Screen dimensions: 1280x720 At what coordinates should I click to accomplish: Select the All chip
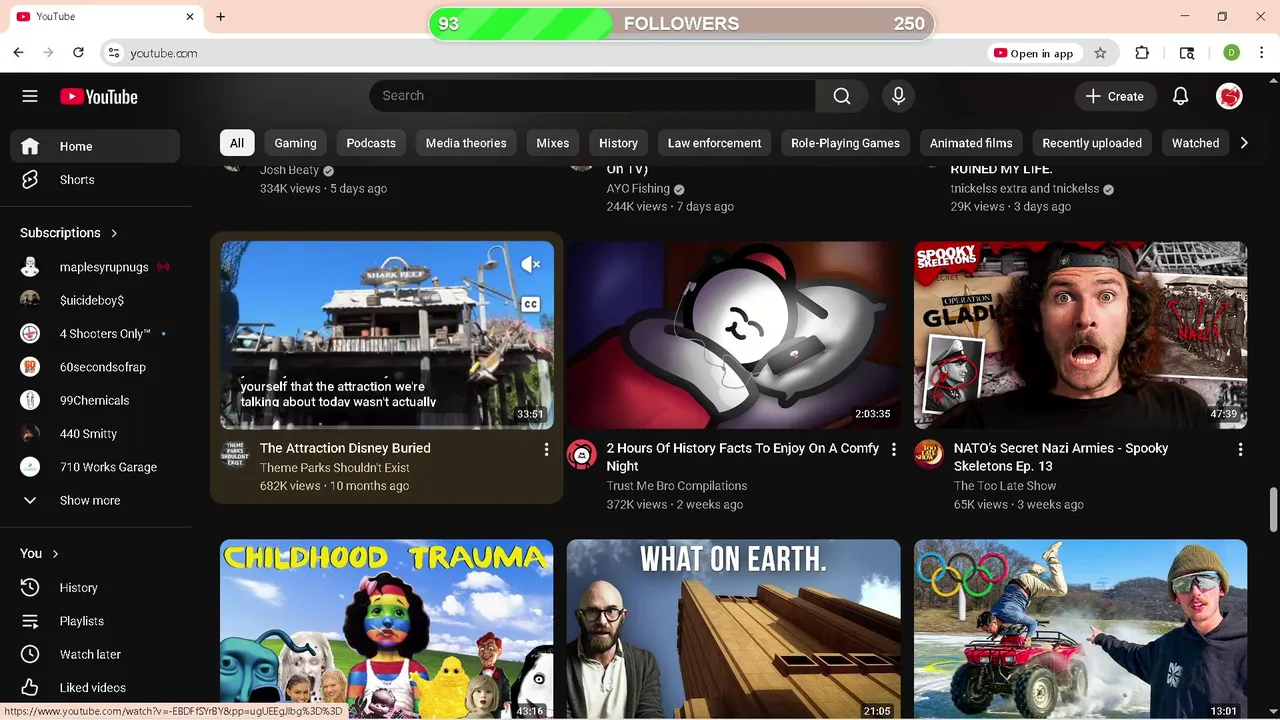[x=237, y=143]
